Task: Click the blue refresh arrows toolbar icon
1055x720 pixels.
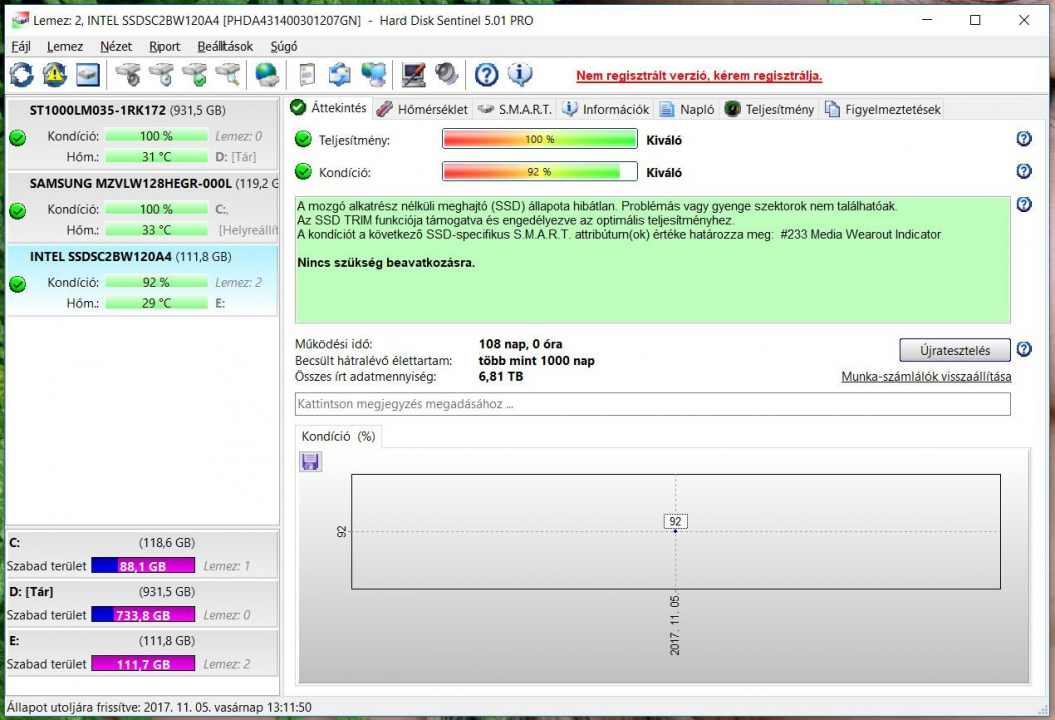Action: coord(22,75)
